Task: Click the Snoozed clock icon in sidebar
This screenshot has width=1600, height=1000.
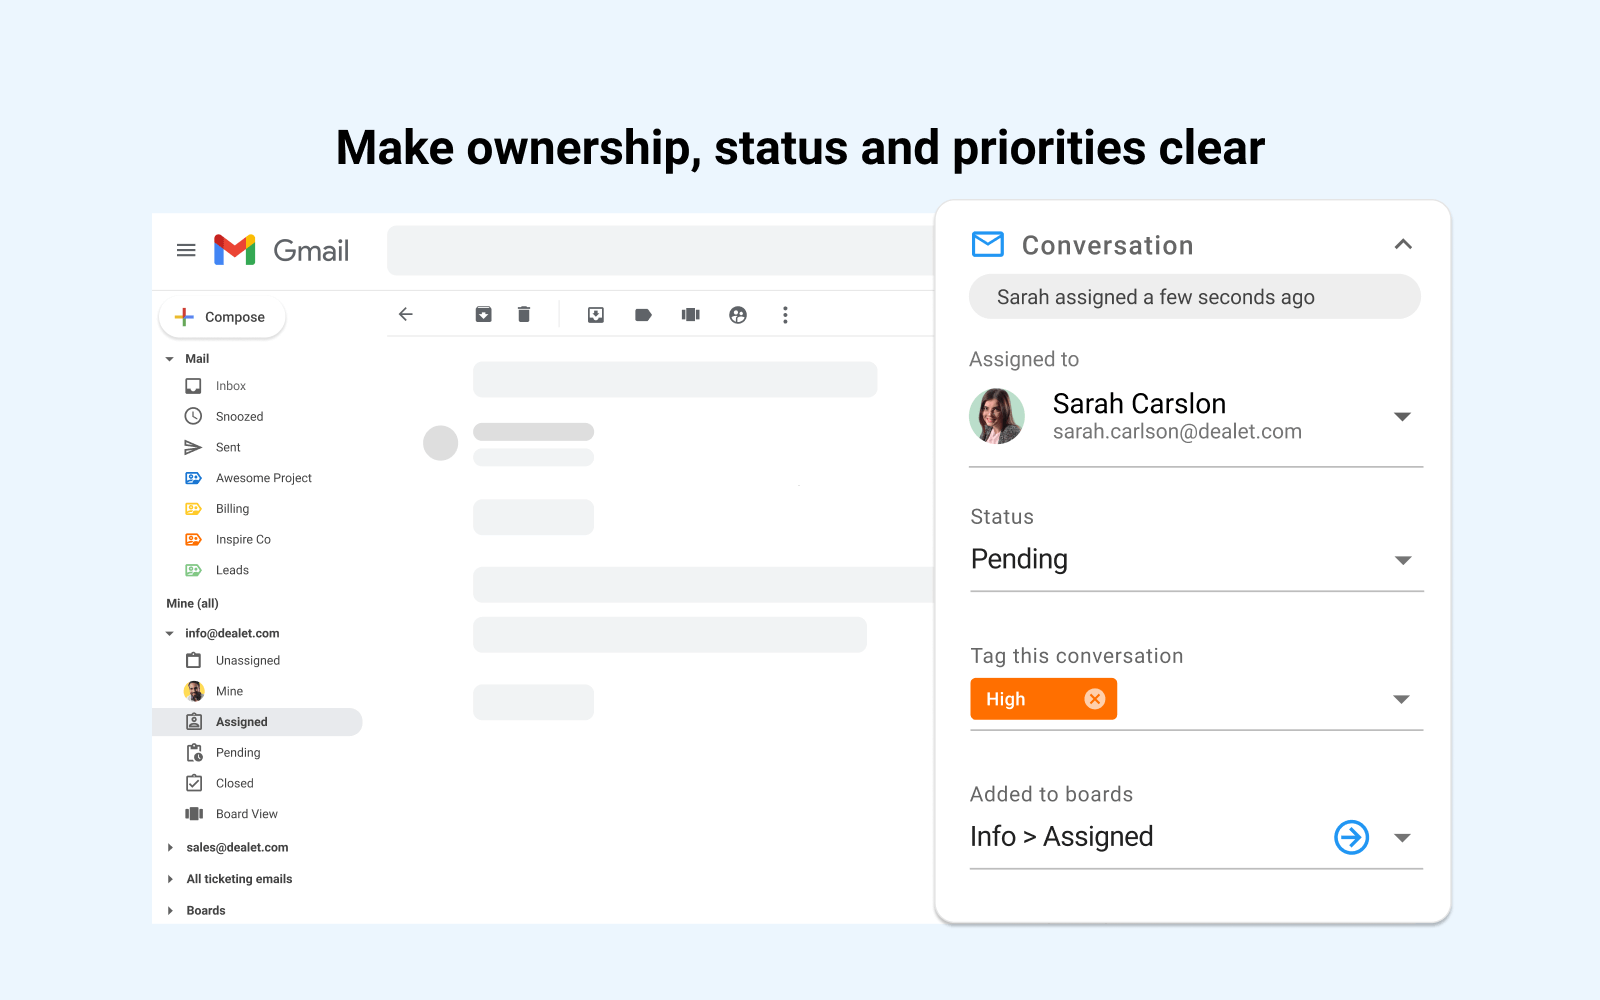Action: [192, 416]
